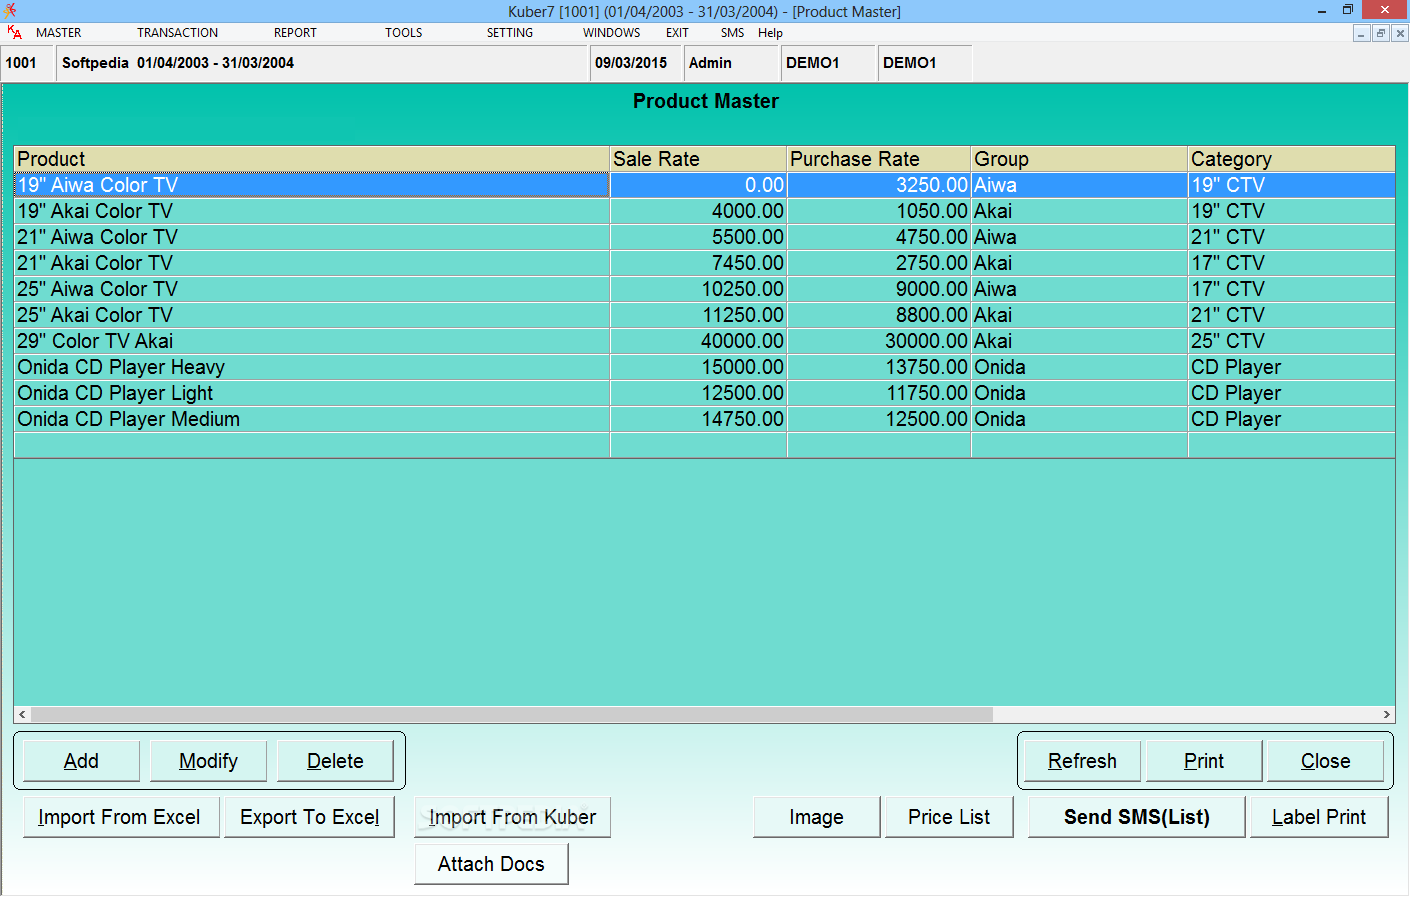The height and width of the screenshot is (897, 1410).
Task: Open the Price List
Action: [949, 817]
